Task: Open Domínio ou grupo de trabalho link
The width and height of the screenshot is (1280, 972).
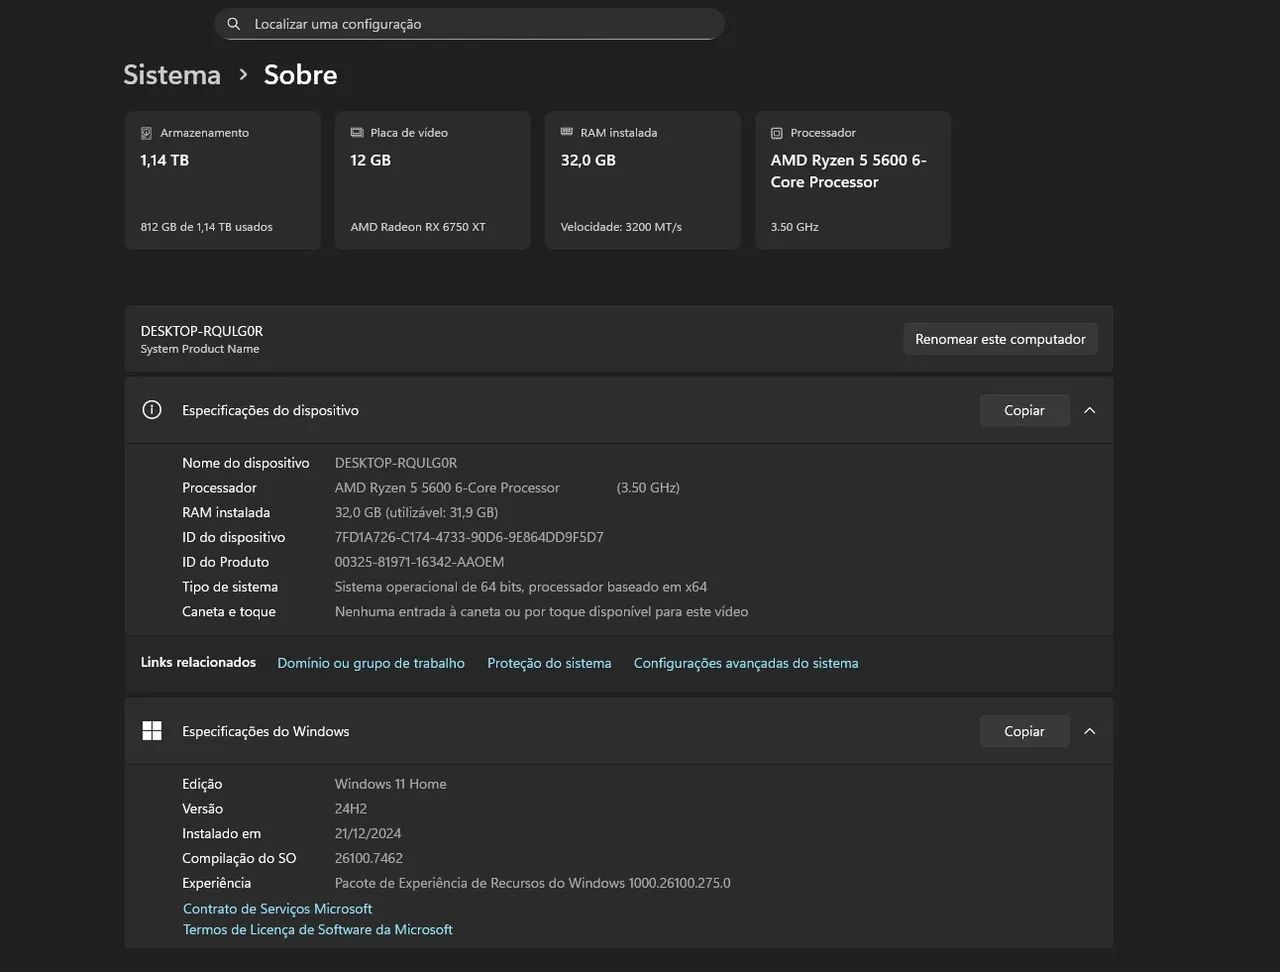Action: [x=371, y=663]
